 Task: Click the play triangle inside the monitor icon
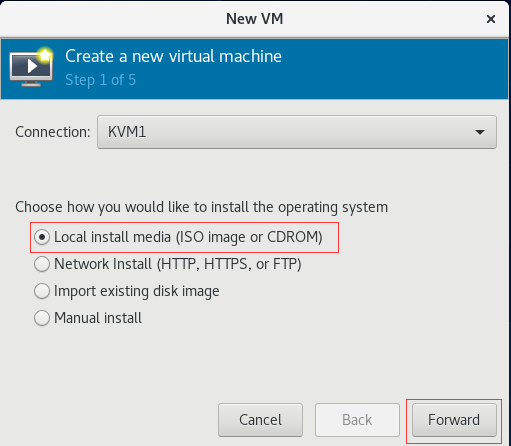32,66
